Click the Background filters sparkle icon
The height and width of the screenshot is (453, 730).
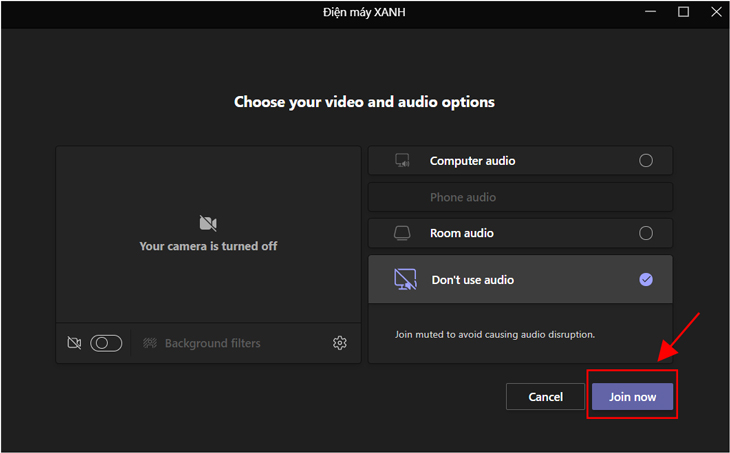pos(150,343)
